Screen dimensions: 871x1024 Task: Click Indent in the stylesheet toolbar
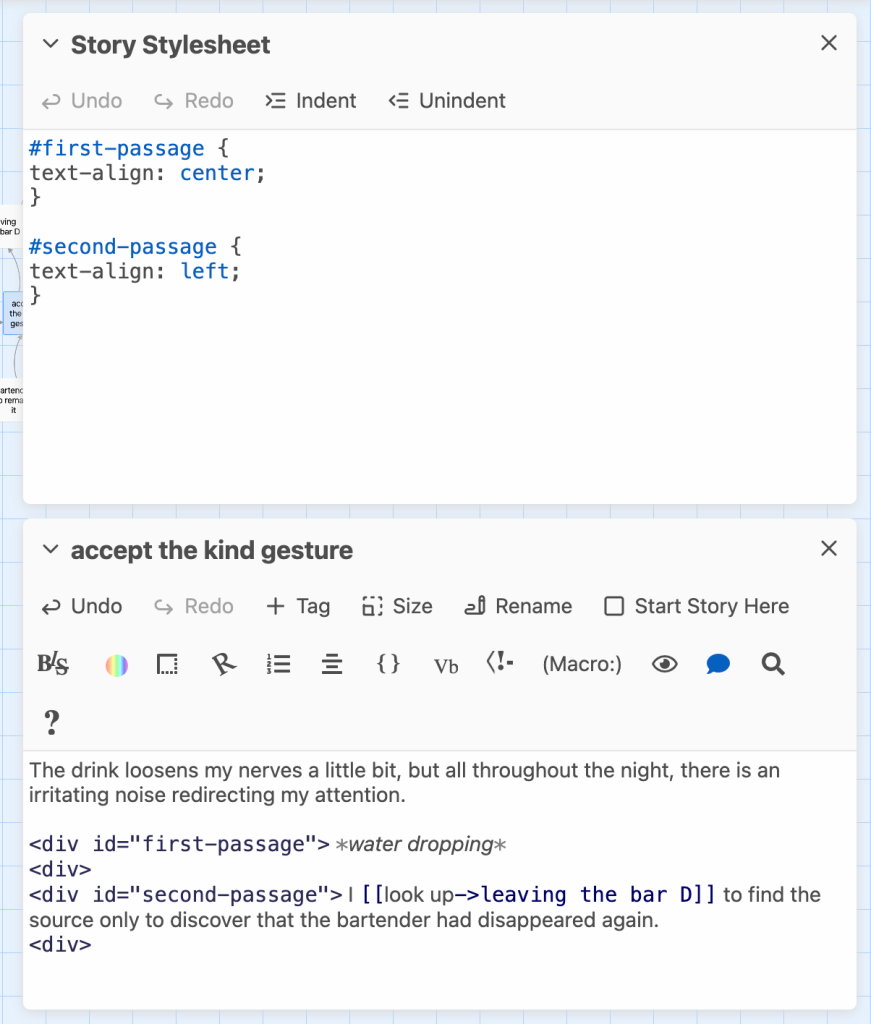[x=311, y=101]
